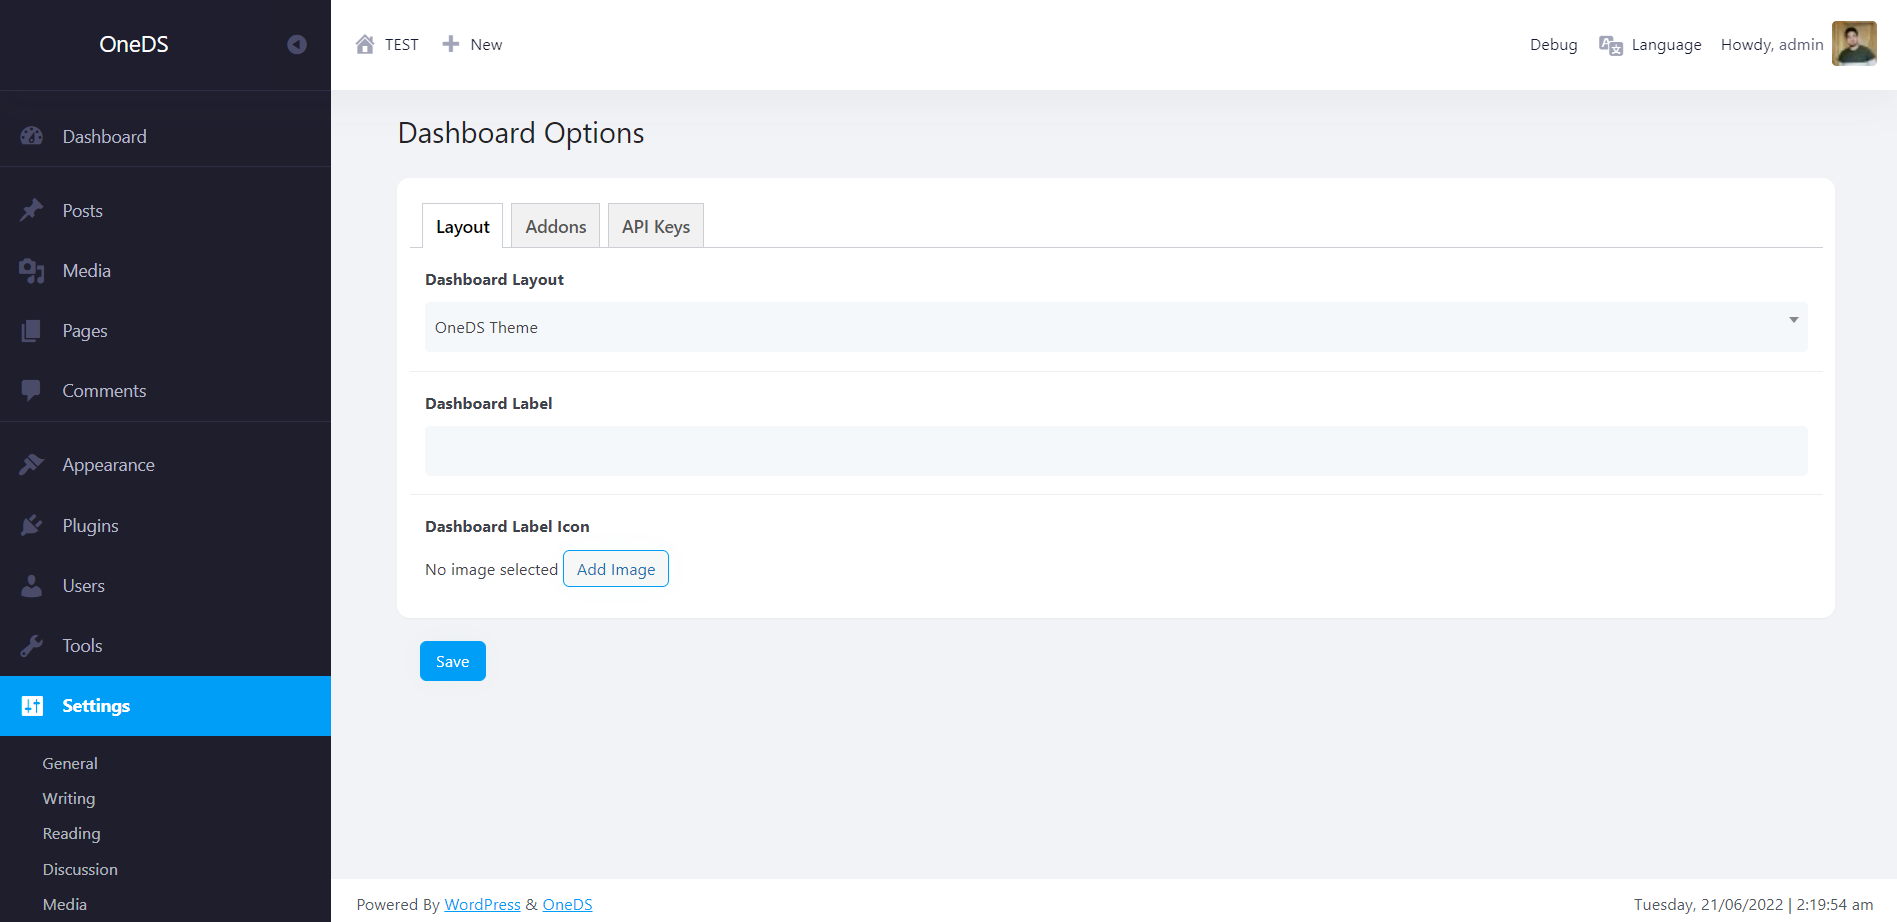Screen dimensions: 1897x922
Task: Click the dropdown arrow for OneDS Theme
Action: [1793, 320]
